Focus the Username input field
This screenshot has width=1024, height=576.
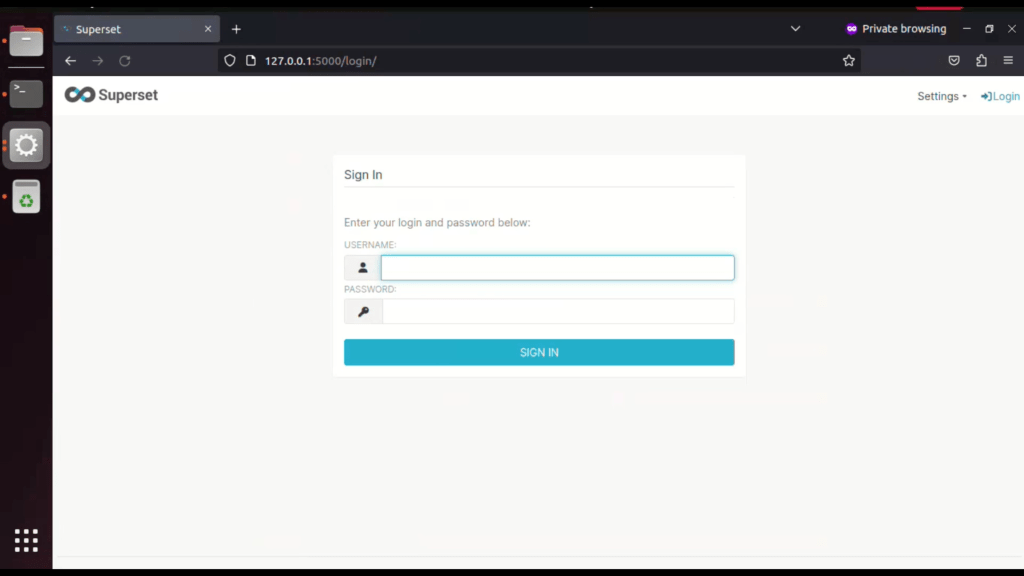click(557, 268)
